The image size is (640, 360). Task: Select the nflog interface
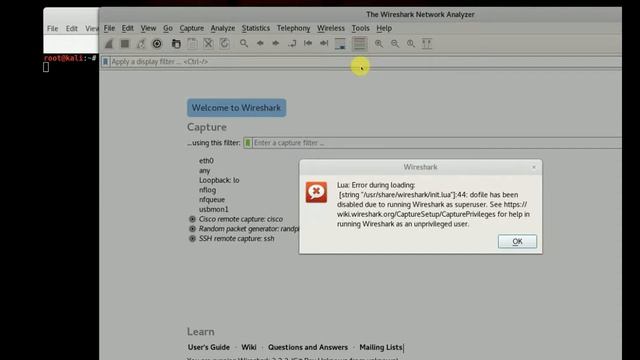(207, 190)
